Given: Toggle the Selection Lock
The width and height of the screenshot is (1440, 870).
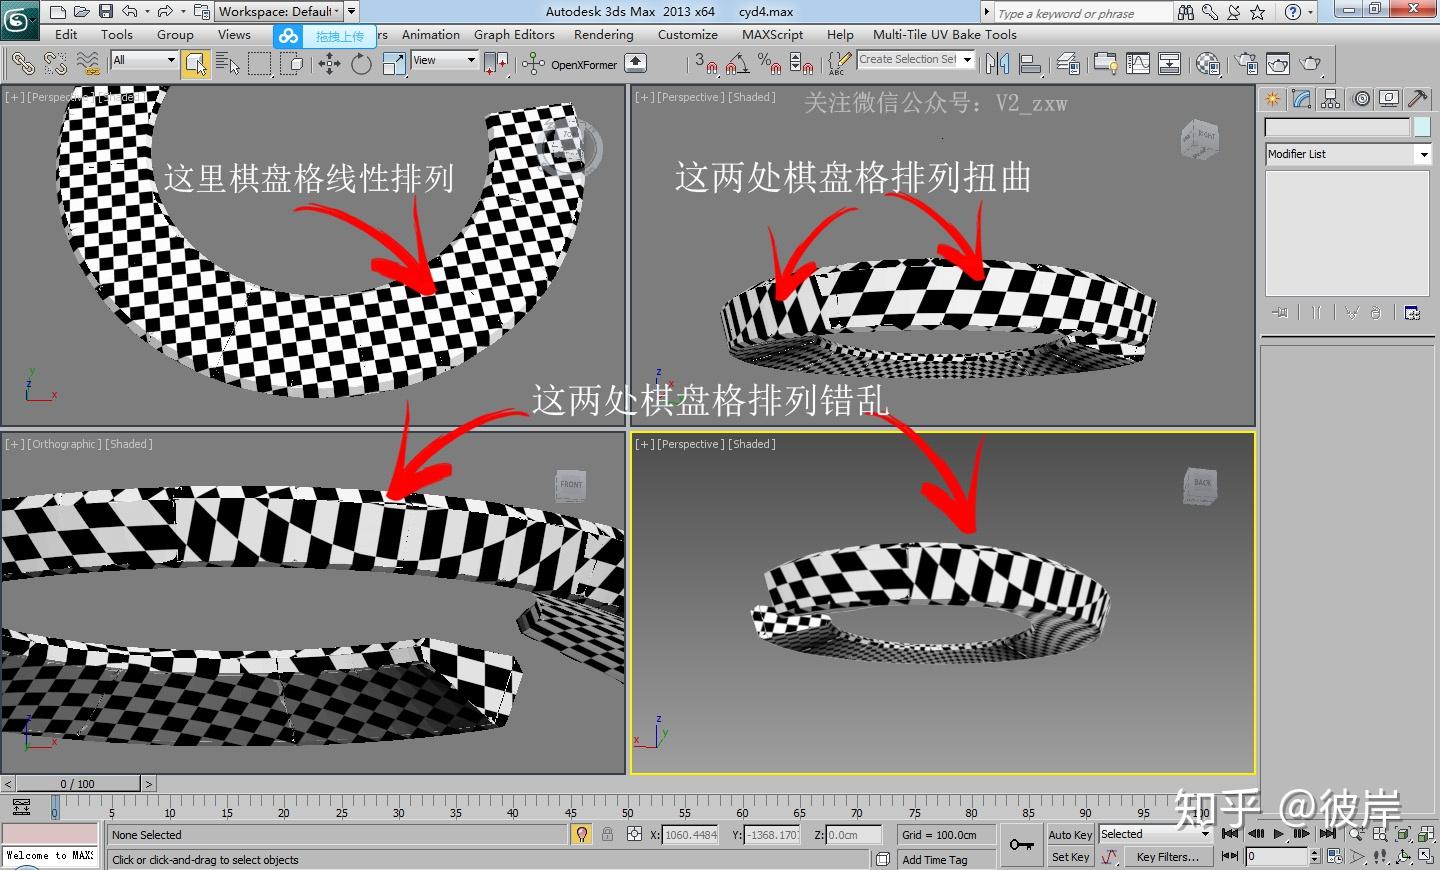Looking at the screenshot, I should point(607,834).
